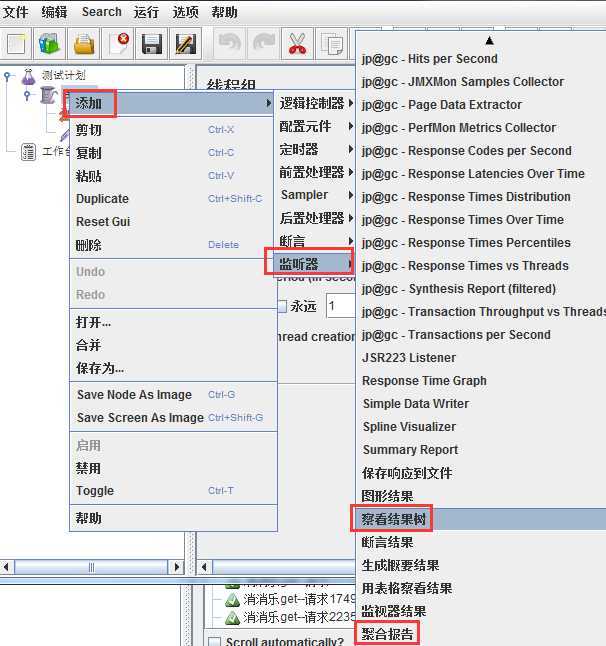This screenshot has width=606, height=646.
Task: Choose 合并 in the context menu
Action: tap(173, 345)
